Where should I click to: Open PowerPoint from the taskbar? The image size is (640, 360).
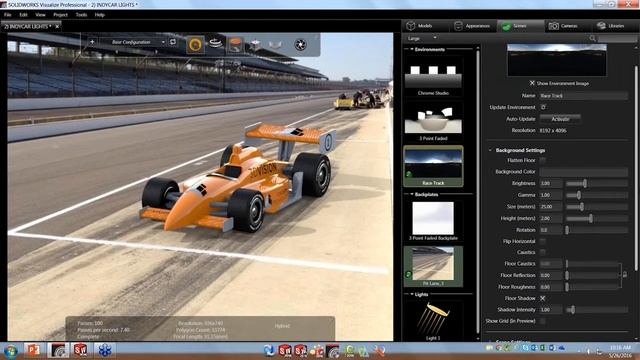[x=34, y=350]
